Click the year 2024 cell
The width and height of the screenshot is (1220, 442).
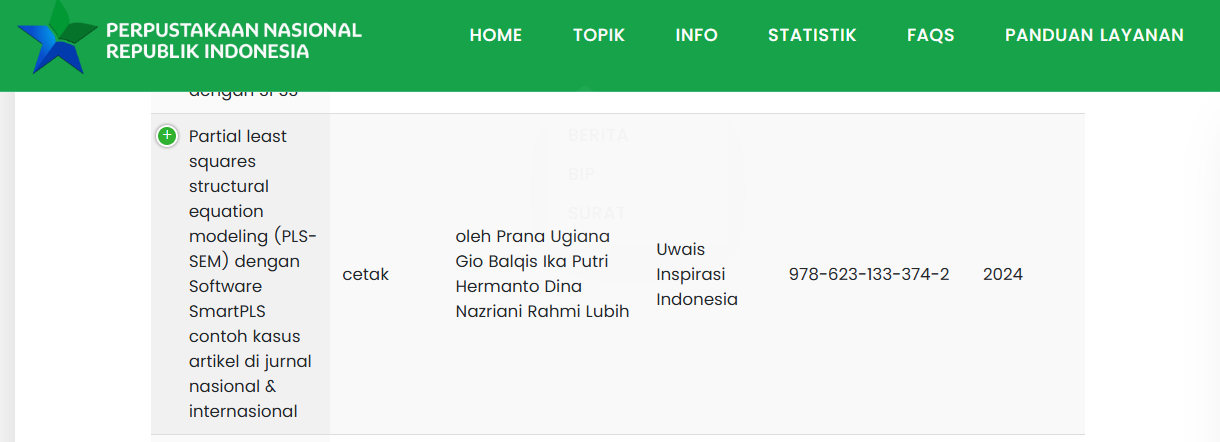coord(1002,274)
